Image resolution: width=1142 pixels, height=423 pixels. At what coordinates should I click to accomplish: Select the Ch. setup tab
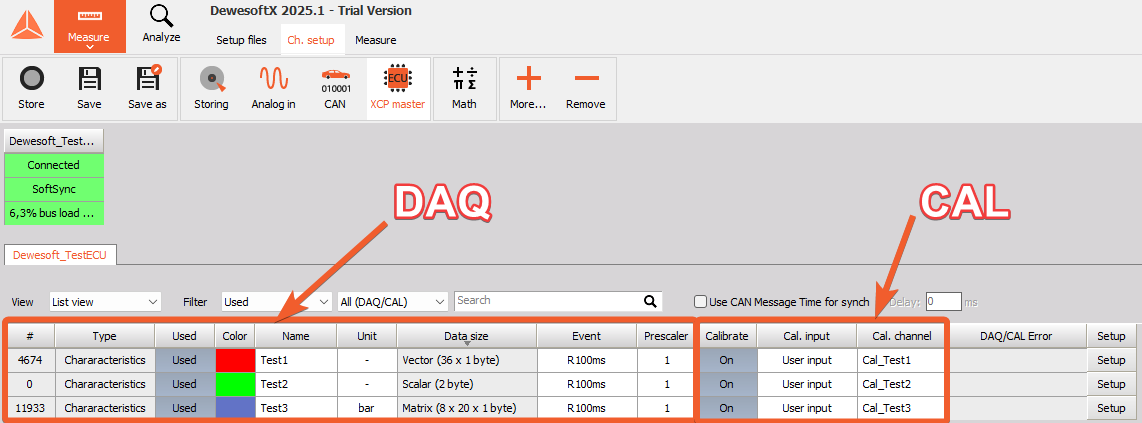pyautogui.click(x=311, y=40)
